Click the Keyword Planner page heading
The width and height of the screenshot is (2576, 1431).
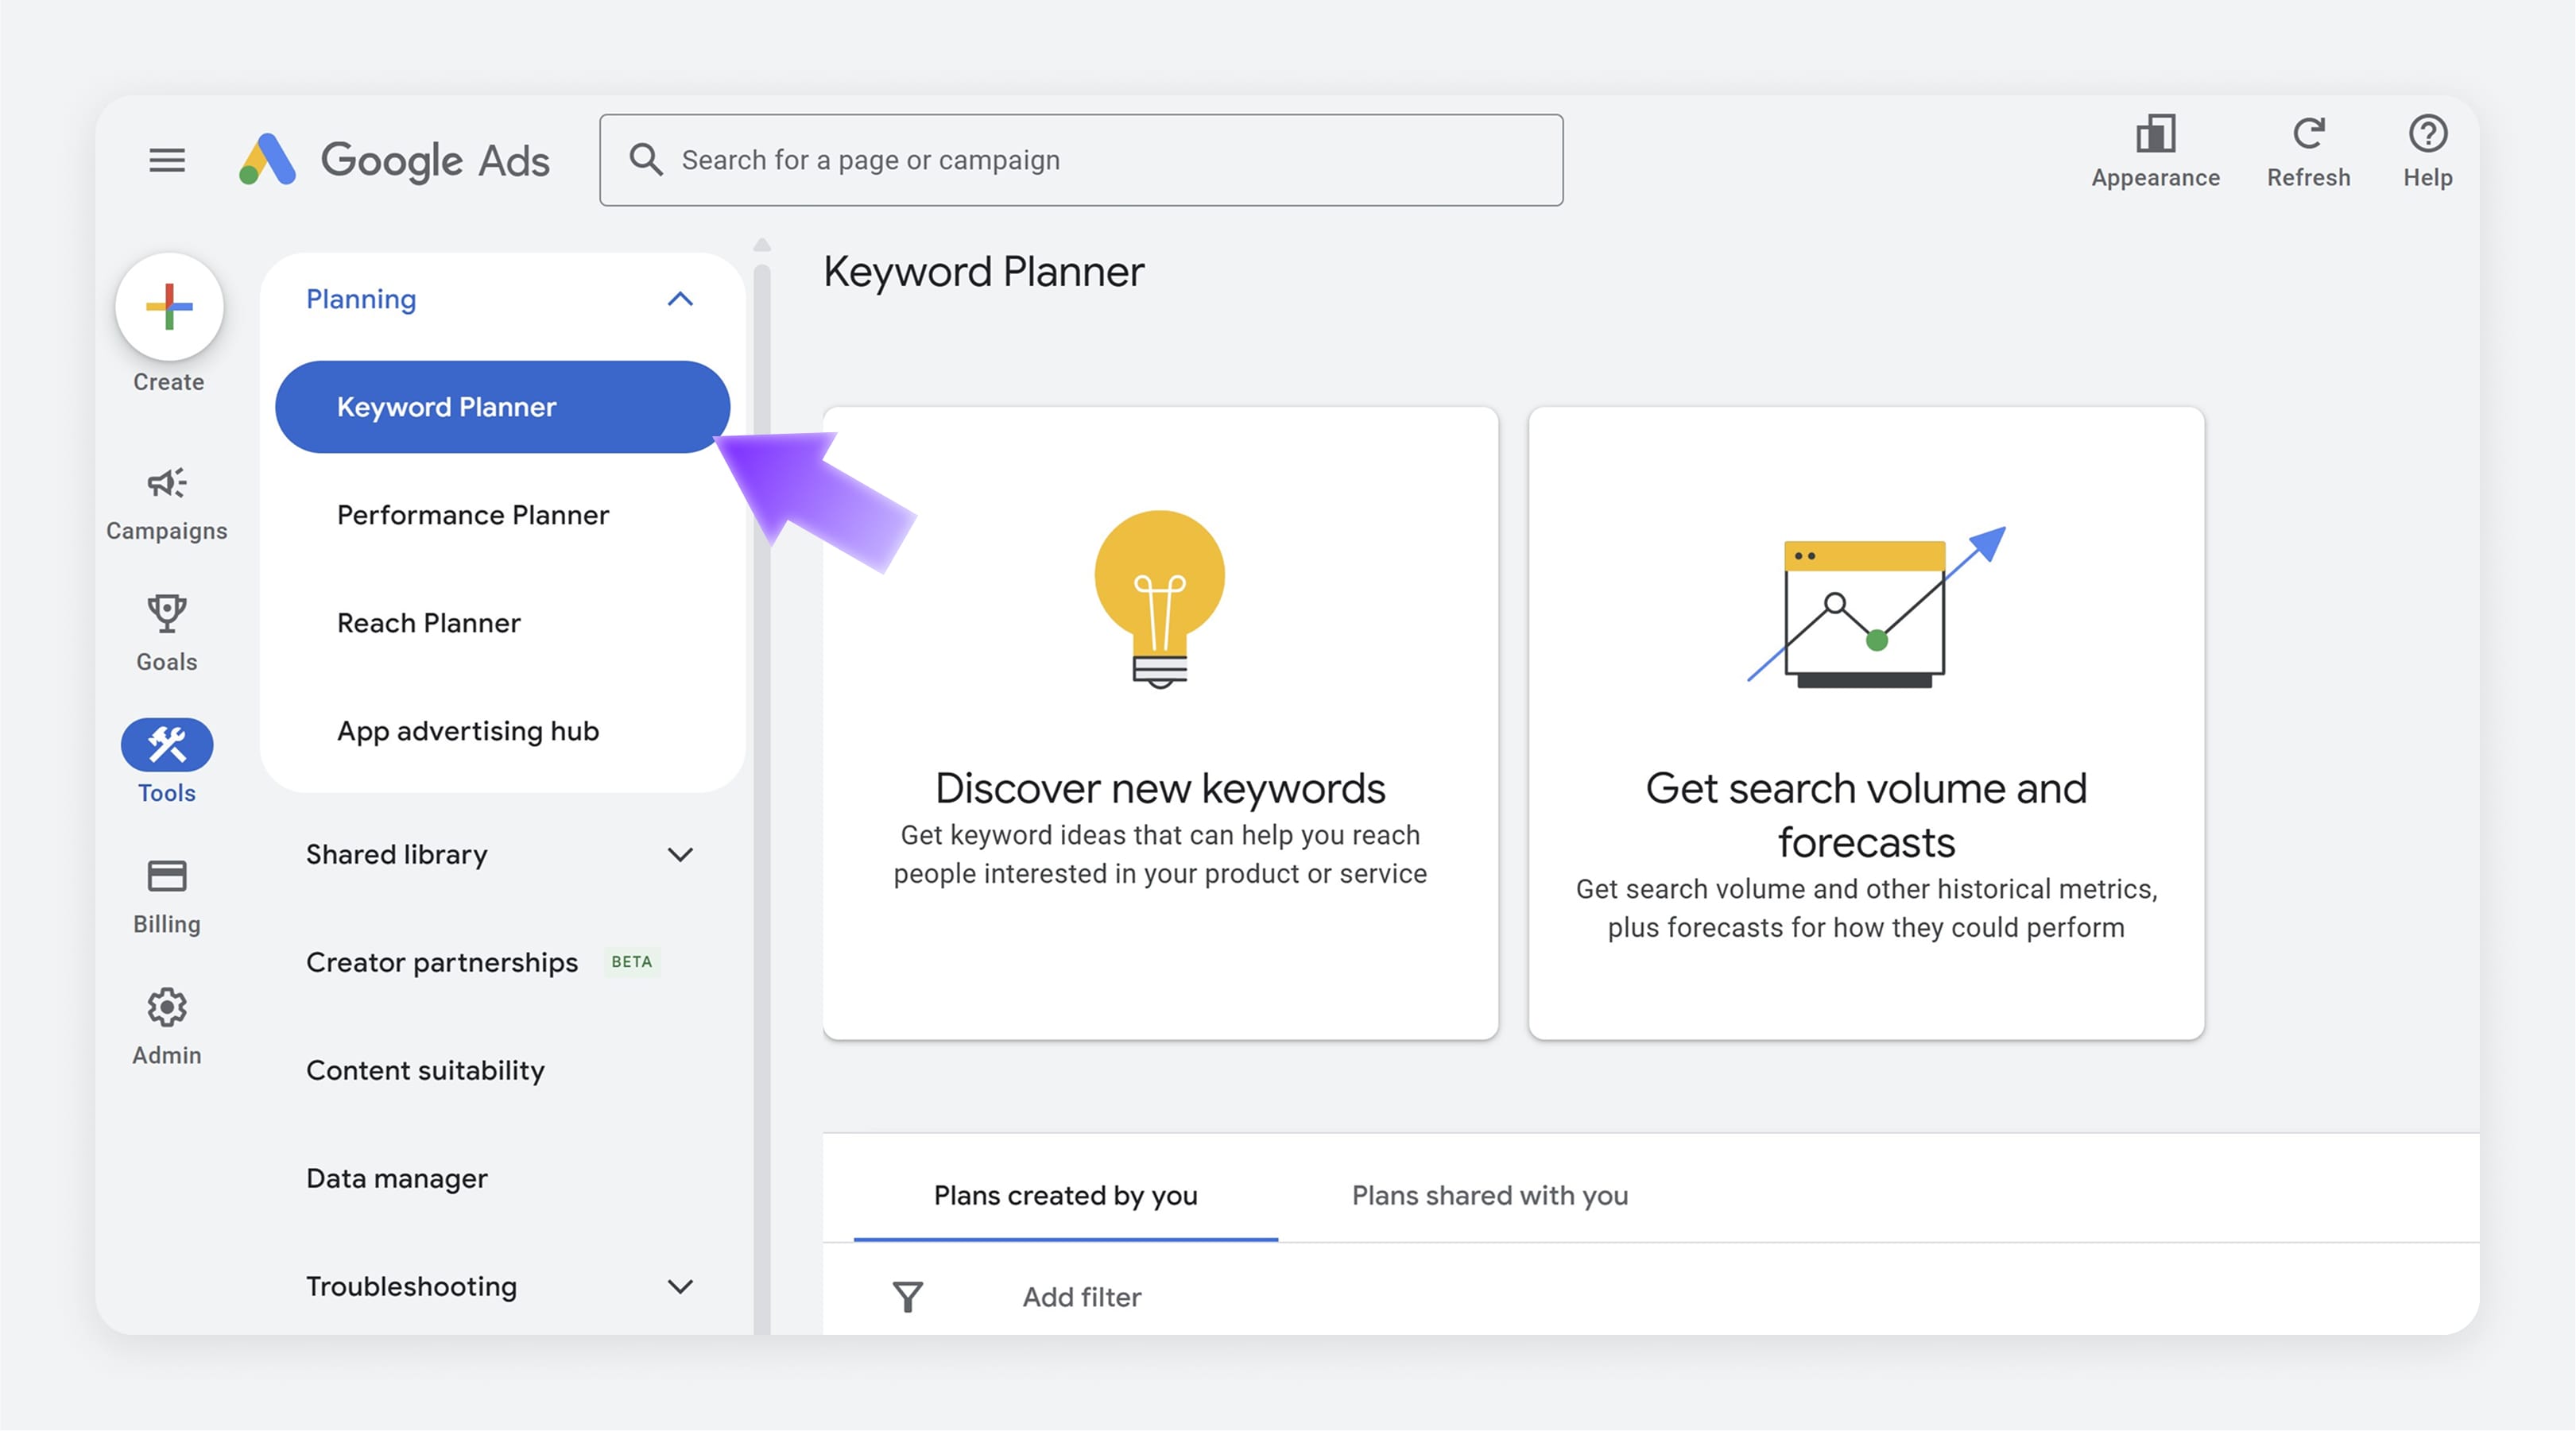pos(984,272)
